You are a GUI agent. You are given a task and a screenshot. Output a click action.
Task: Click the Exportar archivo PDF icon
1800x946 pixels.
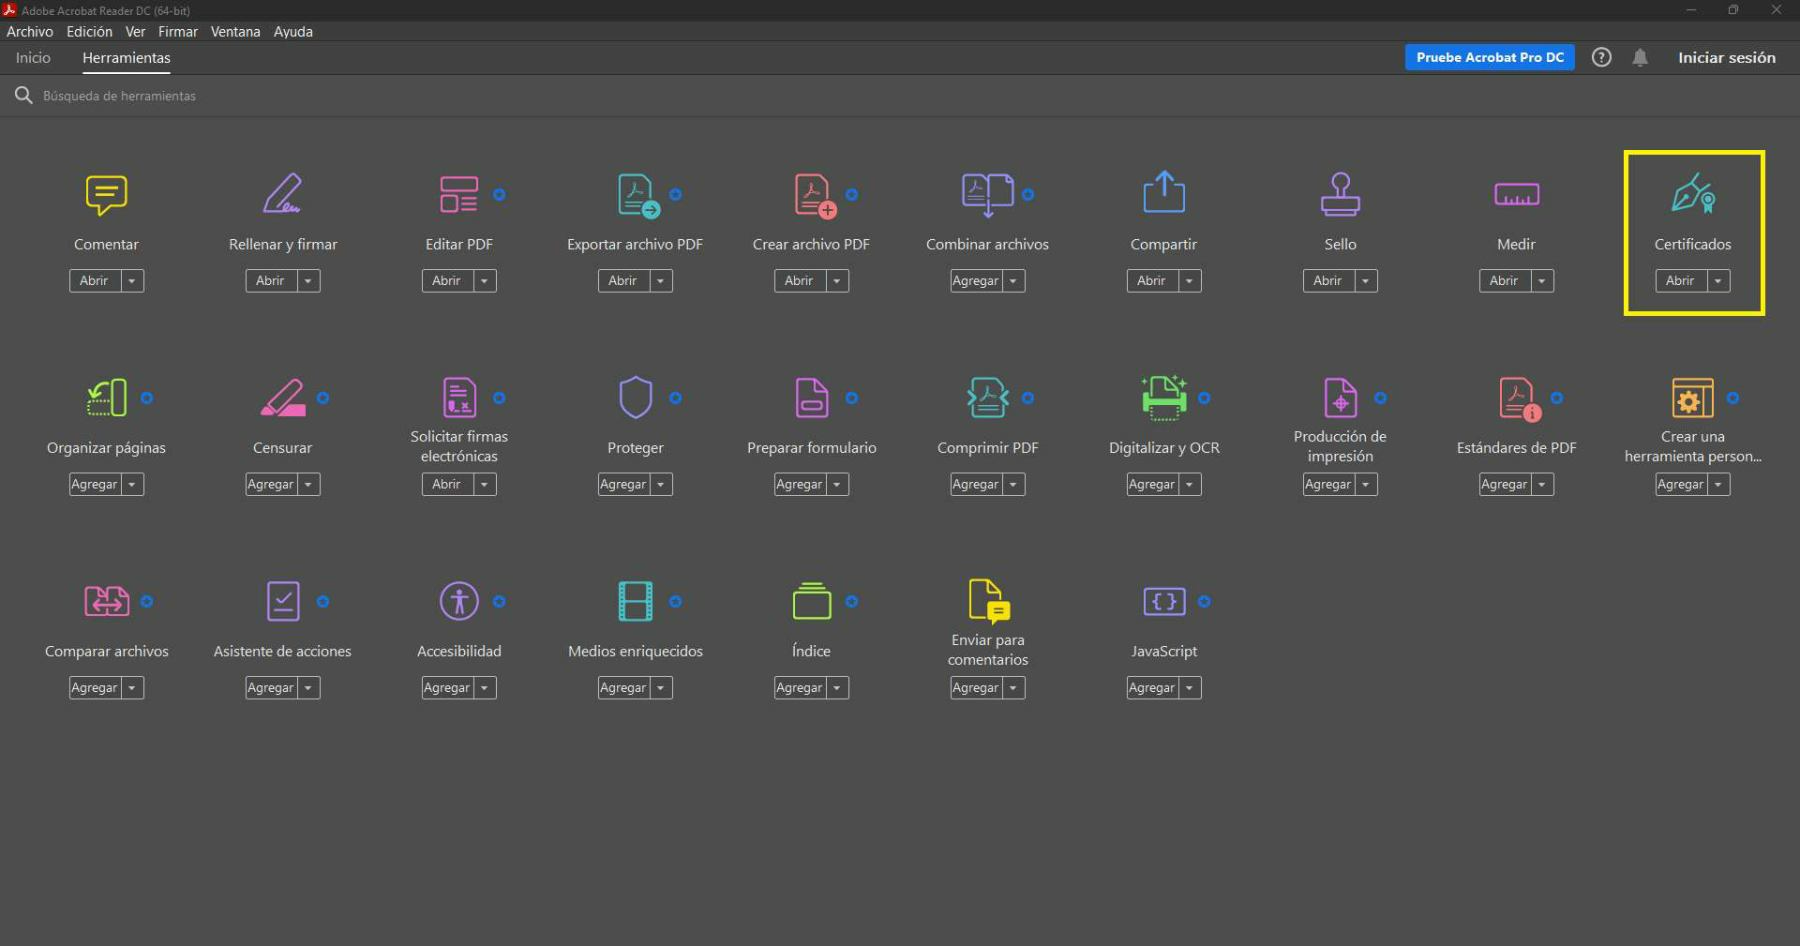pos(638,195)
